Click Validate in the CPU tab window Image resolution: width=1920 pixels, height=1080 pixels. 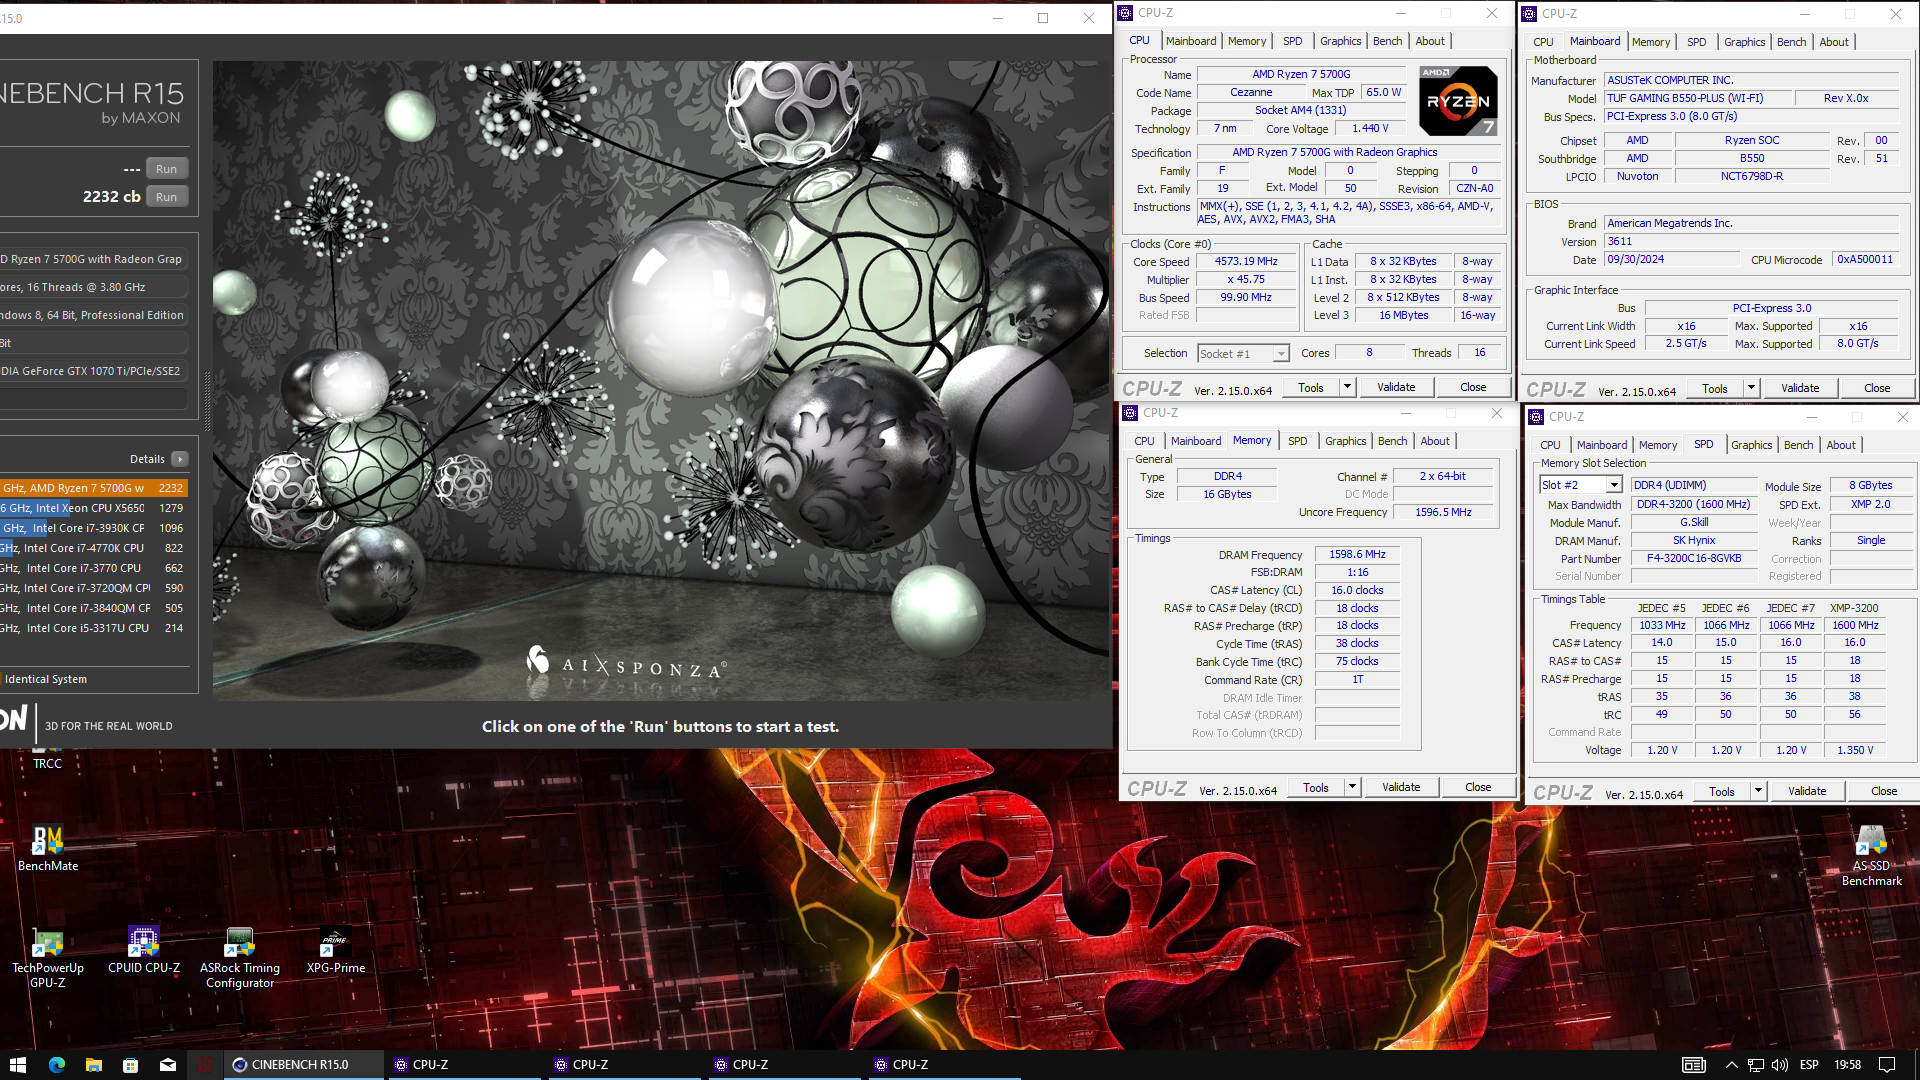pyautogui.click(x=1396, y=387)
